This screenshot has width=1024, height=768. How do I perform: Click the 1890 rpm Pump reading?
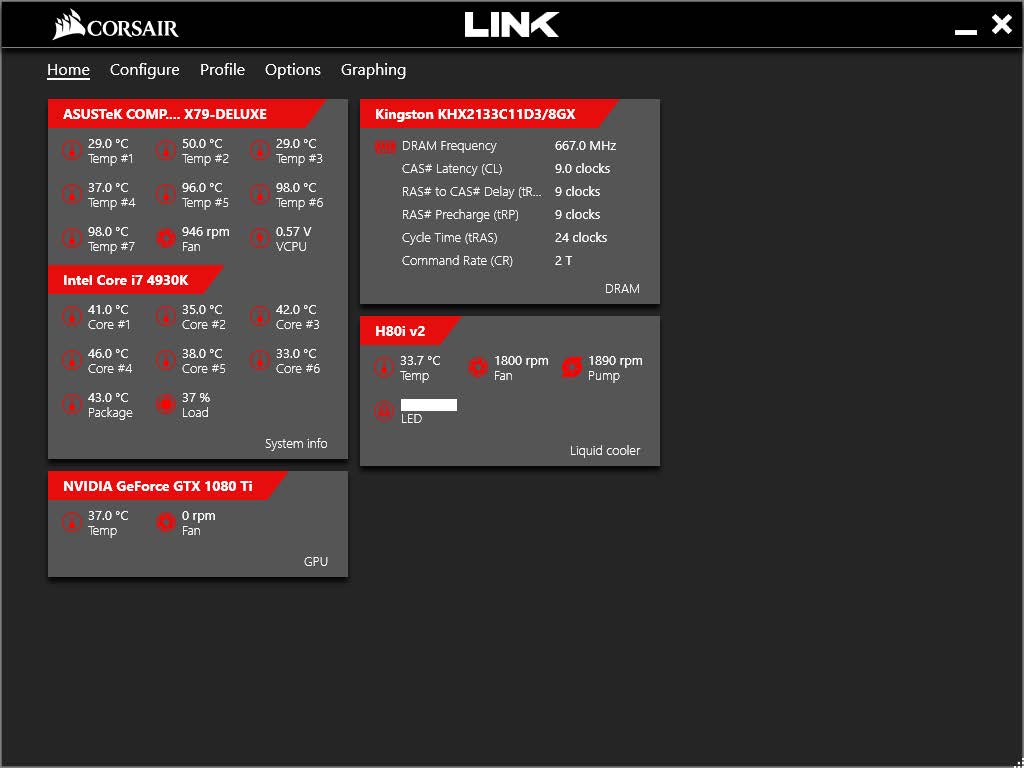(x=615, y=360)
